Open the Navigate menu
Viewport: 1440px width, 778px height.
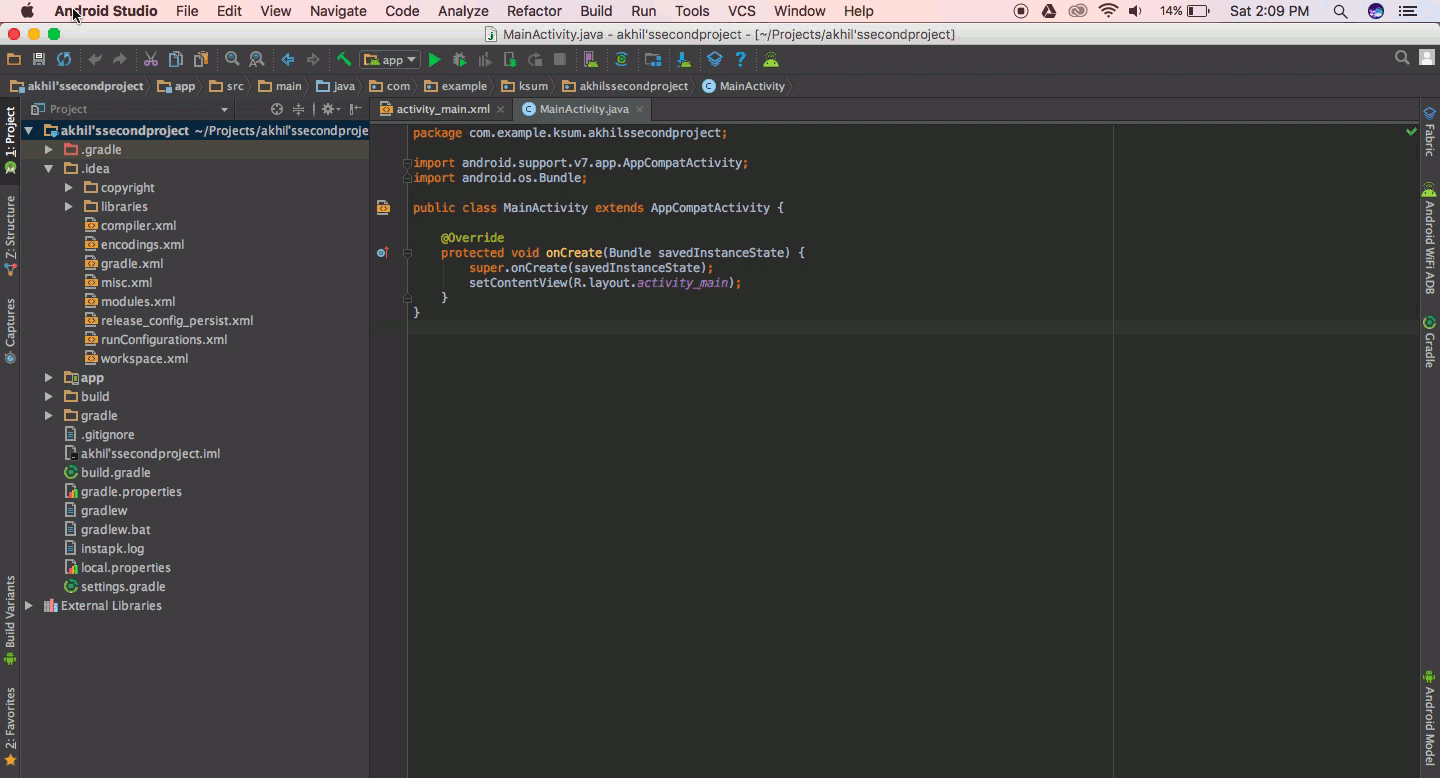(338, 11)
